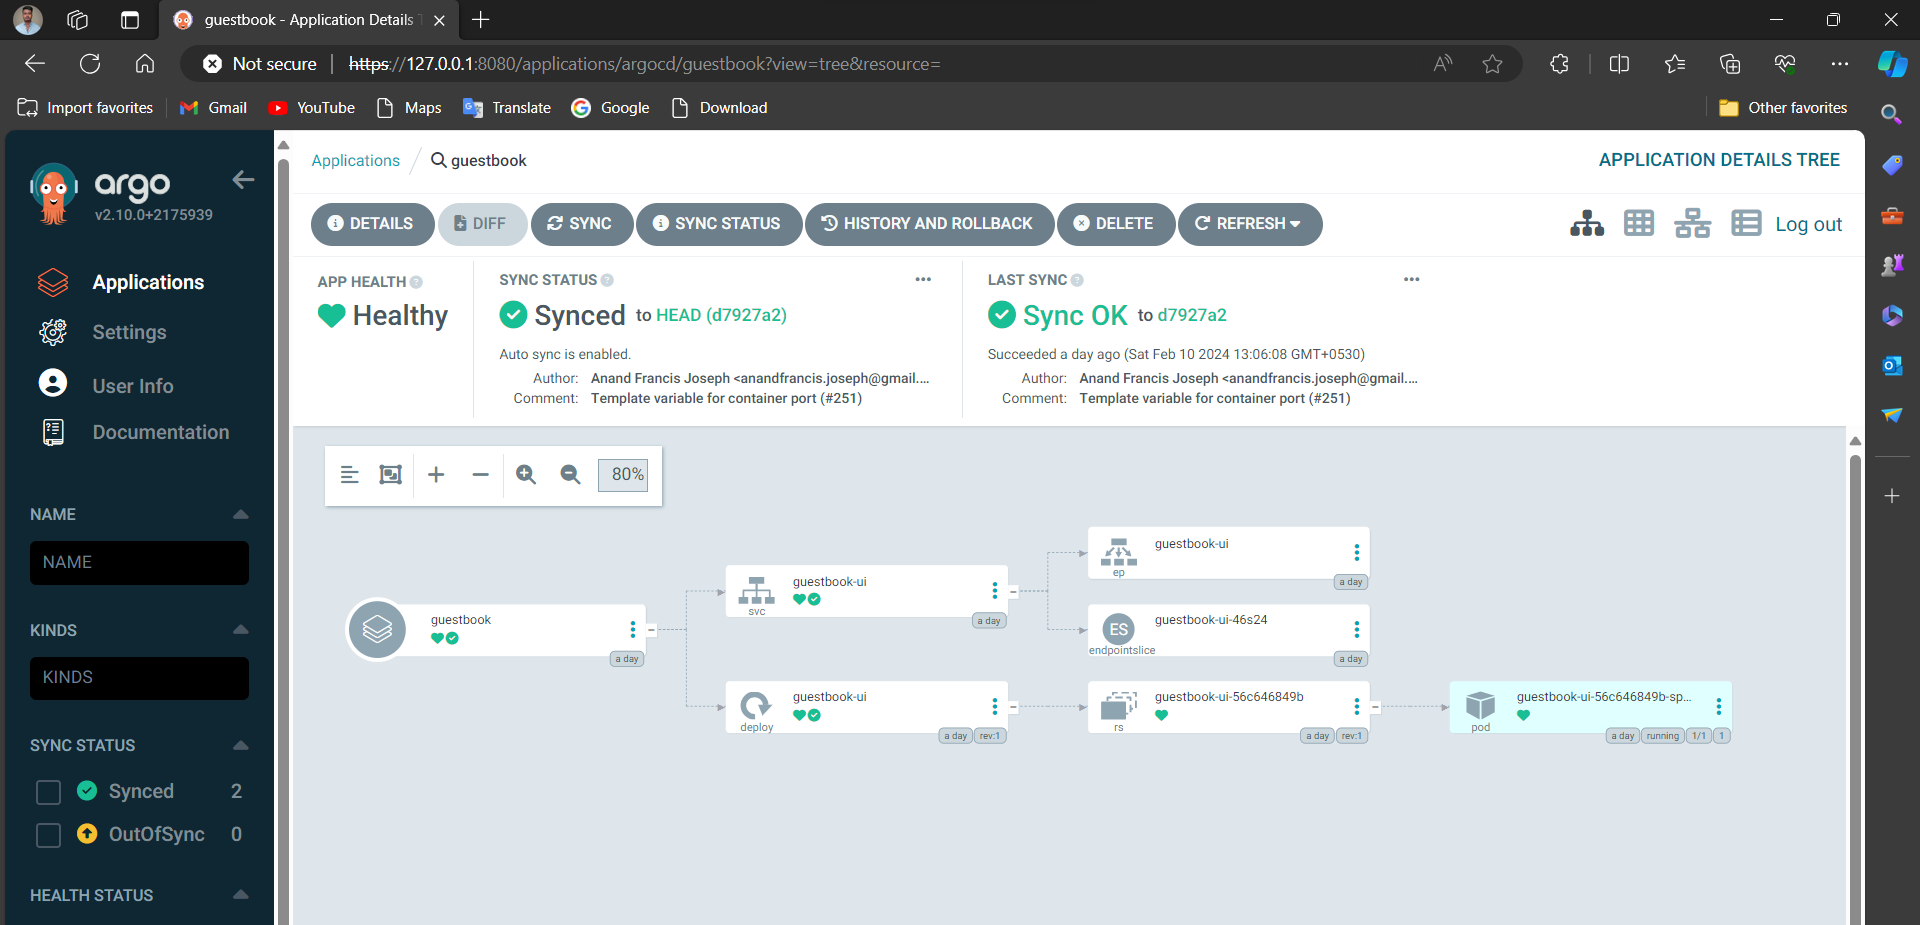Collapse children of the replicaset node
This screenshot has height=925, width=1920.
coord(1375,707)
